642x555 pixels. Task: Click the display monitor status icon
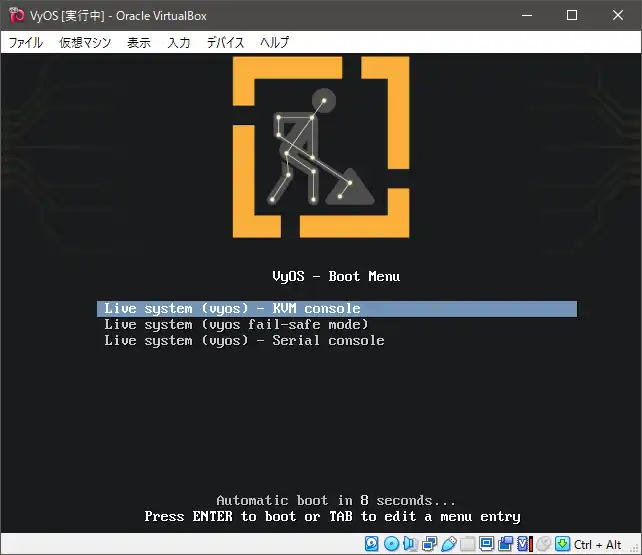[486, 544]
